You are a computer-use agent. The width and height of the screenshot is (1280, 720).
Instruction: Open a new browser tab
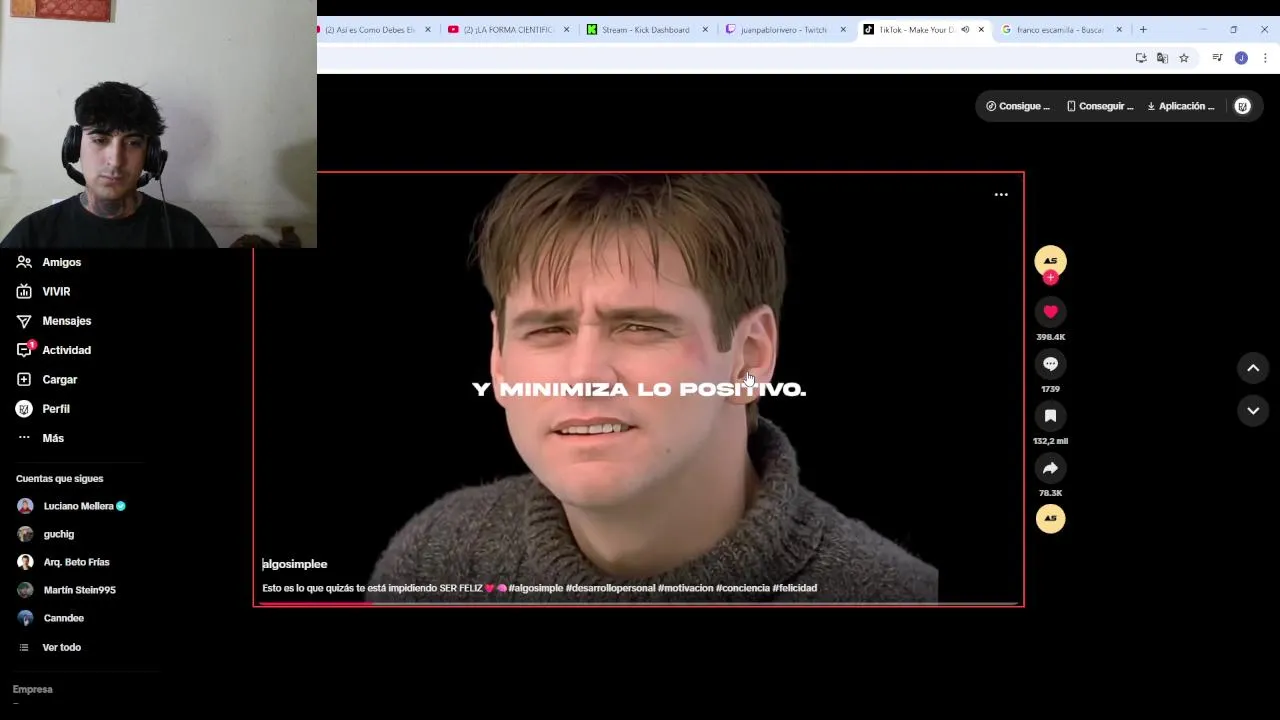pos(1143,30)
